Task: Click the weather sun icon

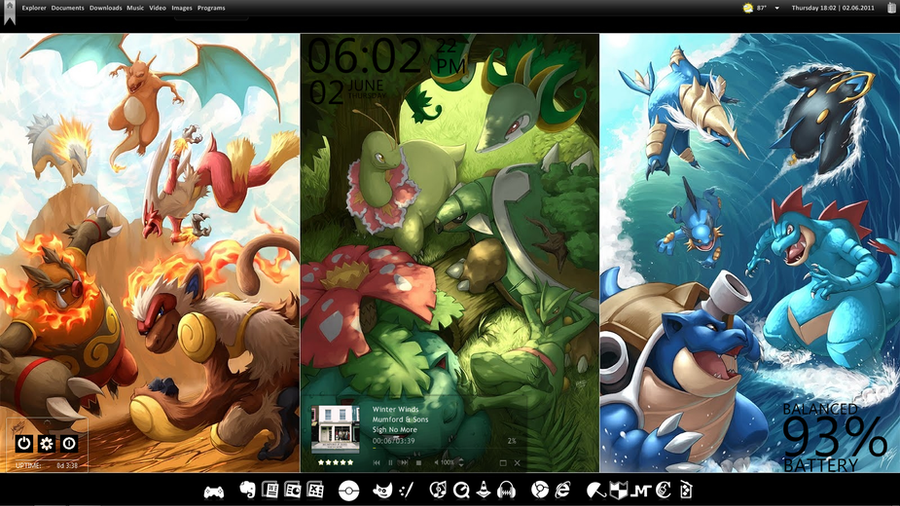Action: (x=748, y=8)
